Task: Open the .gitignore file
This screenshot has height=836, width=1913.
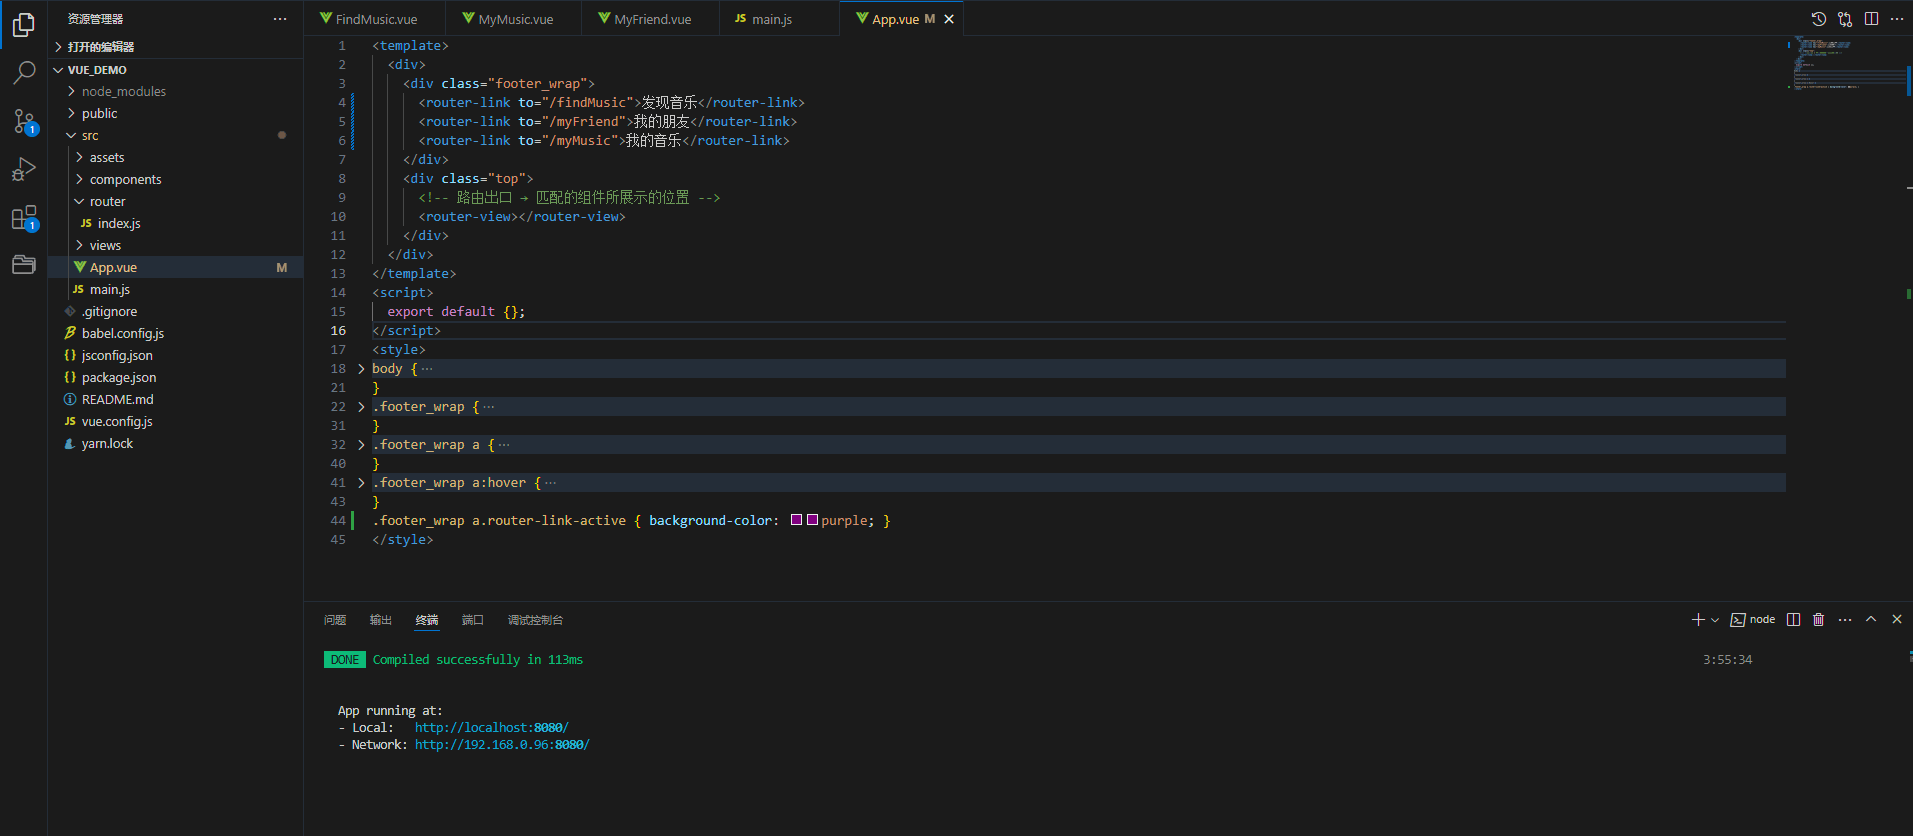Action: pos(175,311)
